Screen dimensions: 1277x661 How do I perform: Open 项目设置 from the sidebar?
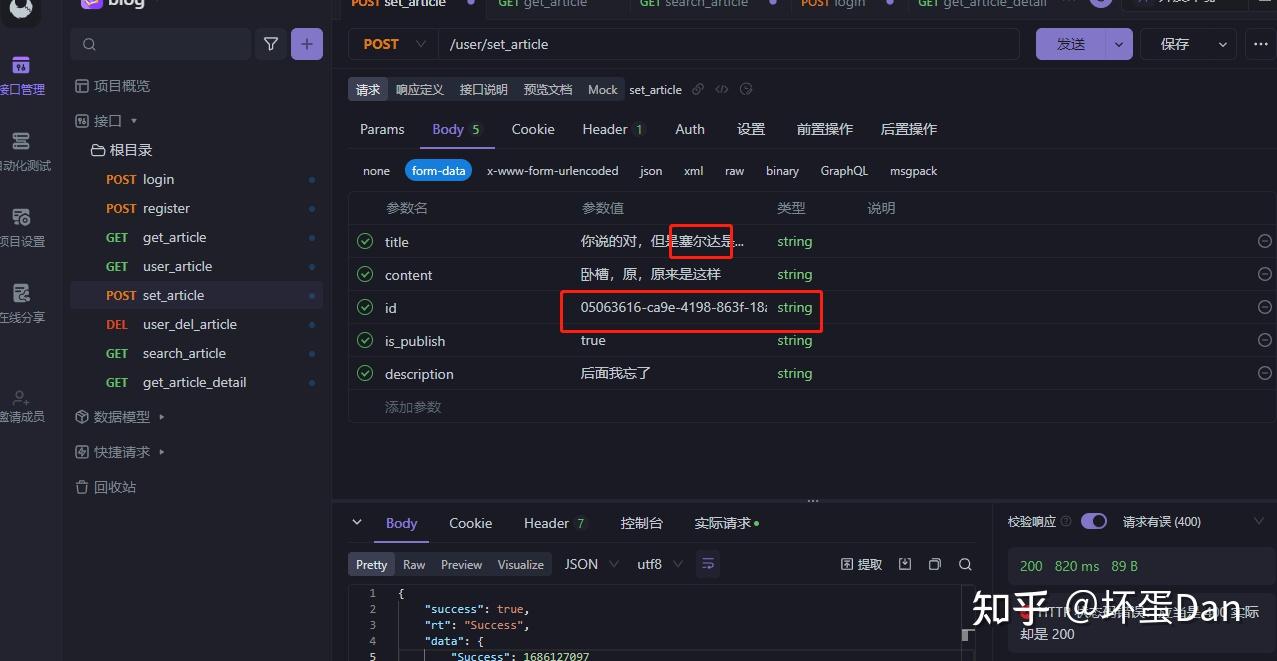(22, 225)
